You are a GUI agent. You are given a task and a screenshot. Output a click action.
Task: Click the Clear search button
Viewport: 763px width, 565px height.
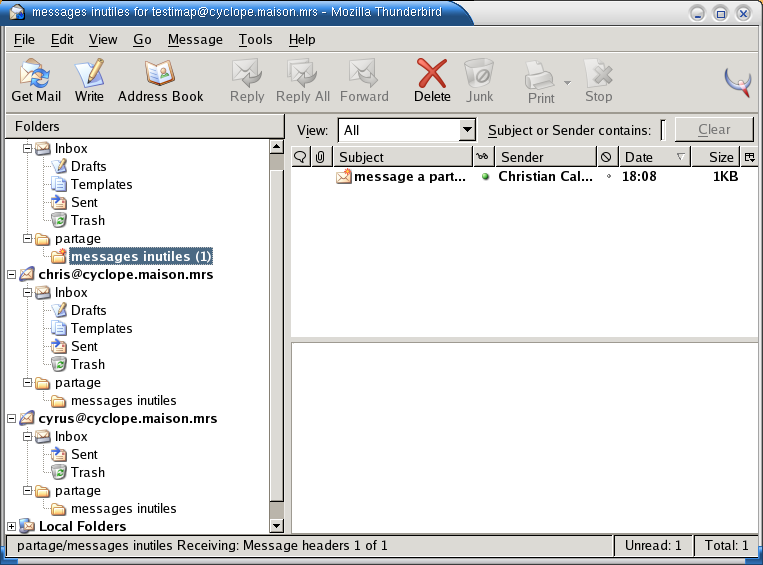coord(714,129)
